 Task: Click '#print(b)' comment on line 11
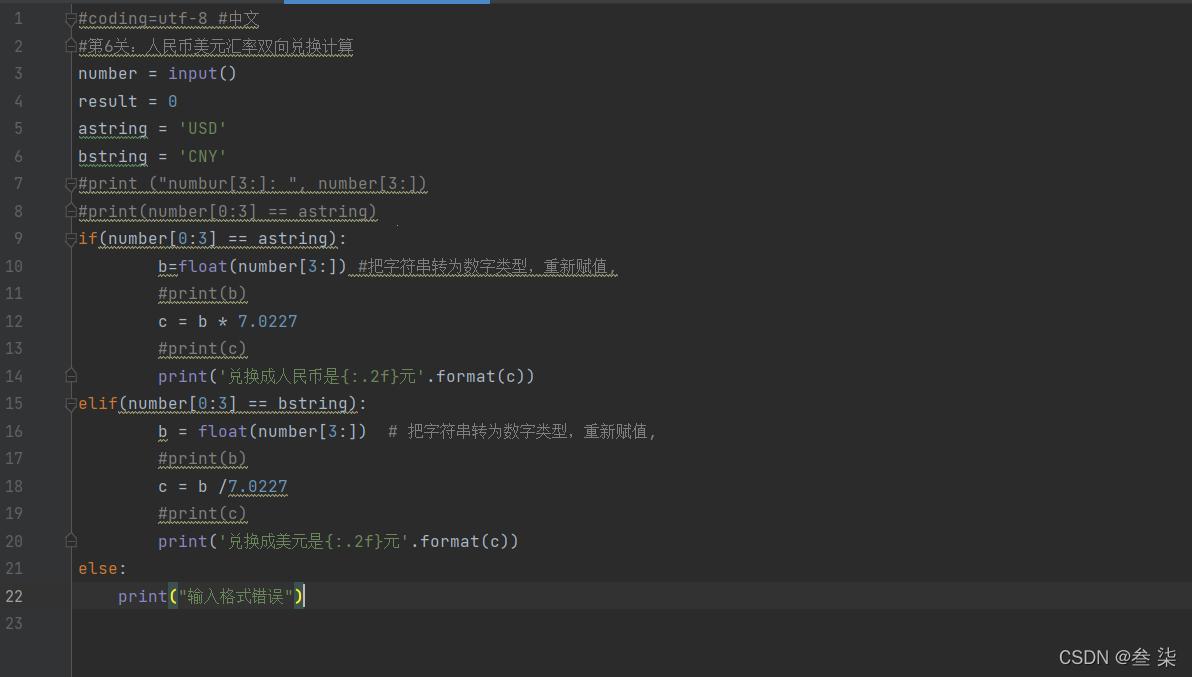202,294
